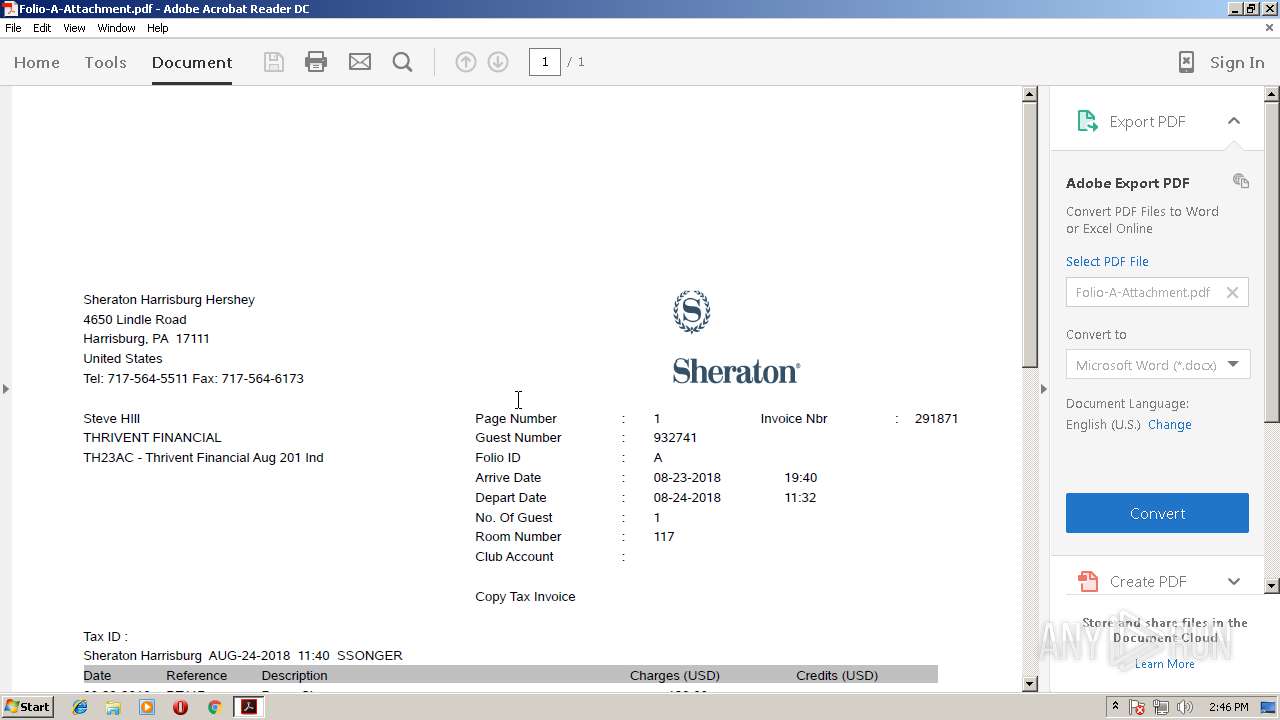Click the document vertical scrollbar thumb

(1030, 236)
